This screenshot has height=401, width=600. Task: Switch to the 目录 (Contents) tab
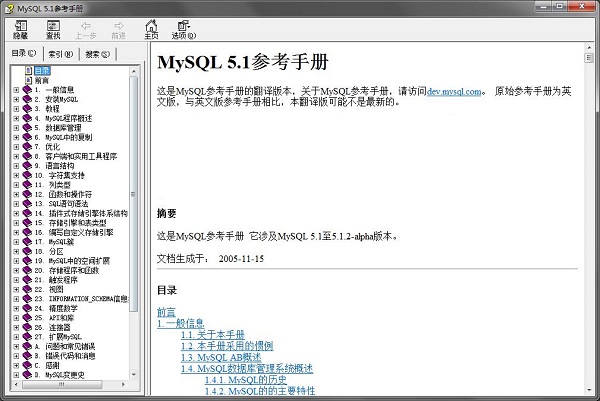24,53
